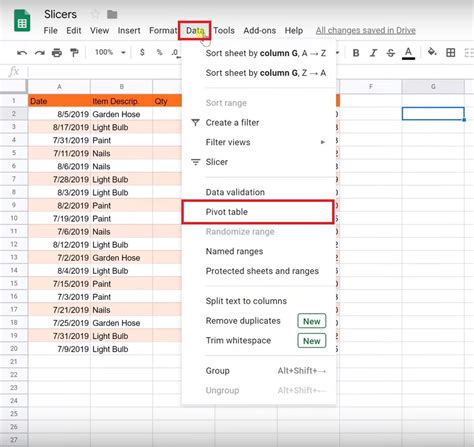Expand the Filter views submenu arrow
The width and height of the screenshot is (474, 447).
pyautogui.click(x=323, y=142)
